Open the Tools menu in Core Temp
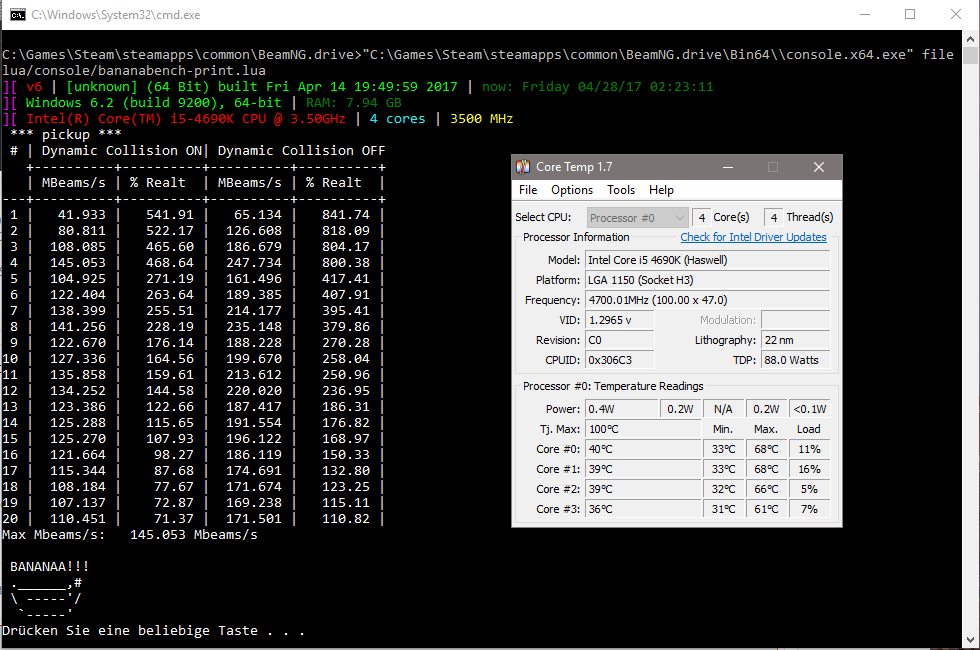Screen dimensions: 980x650 tap(621, 190)
